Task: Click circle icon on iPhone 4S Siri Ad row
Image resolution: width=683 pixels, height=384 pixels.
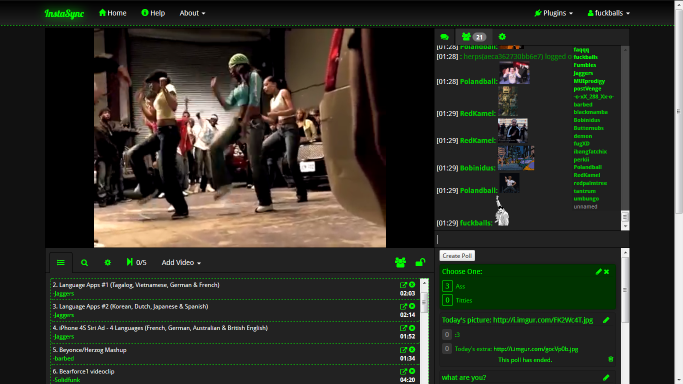Action: tap(412, 328)
